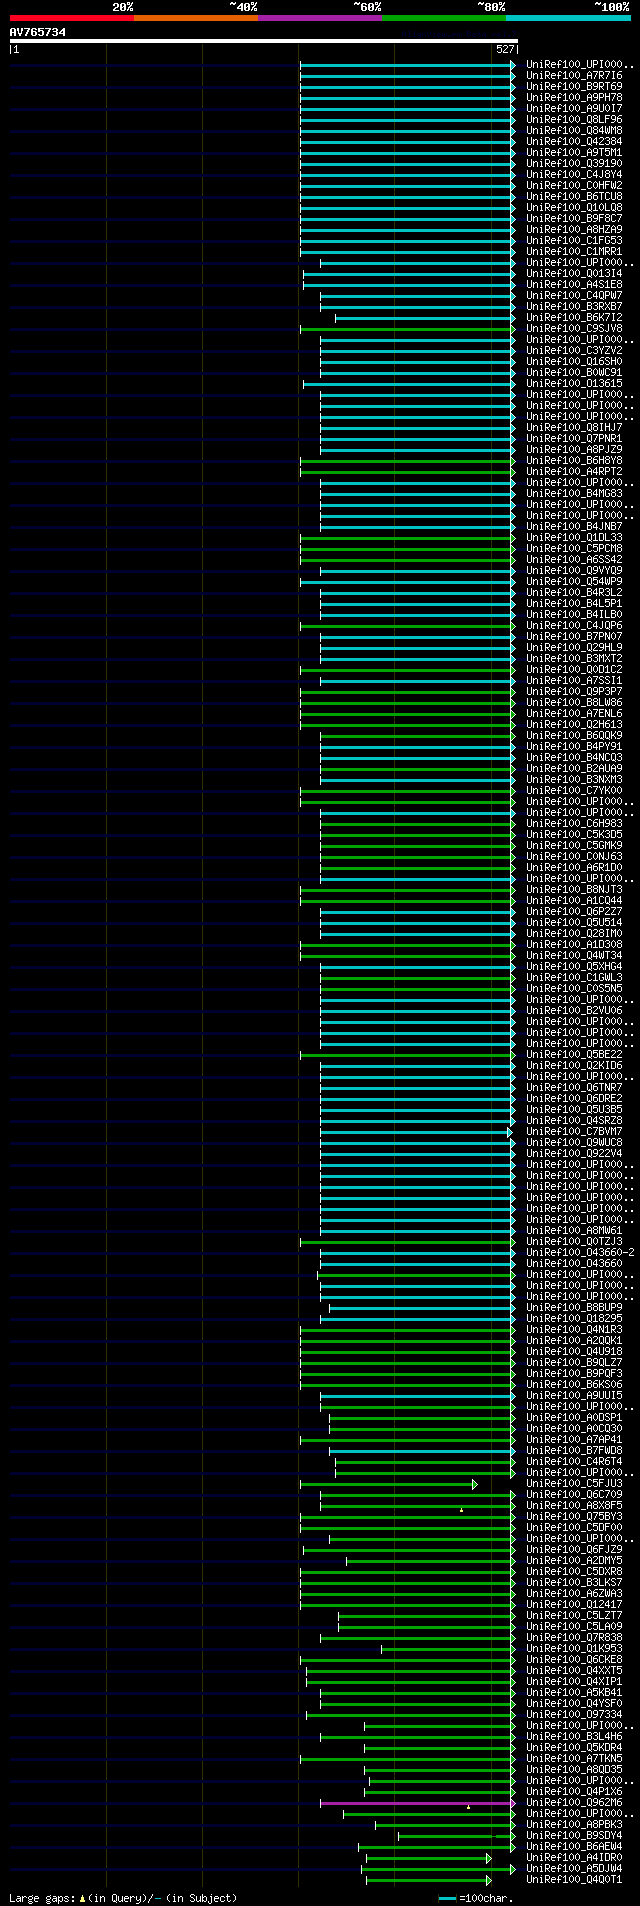640x1906 pixels.
Task: Select the UniRef100_Q013I4 label
Action: (x=574, y=273)
